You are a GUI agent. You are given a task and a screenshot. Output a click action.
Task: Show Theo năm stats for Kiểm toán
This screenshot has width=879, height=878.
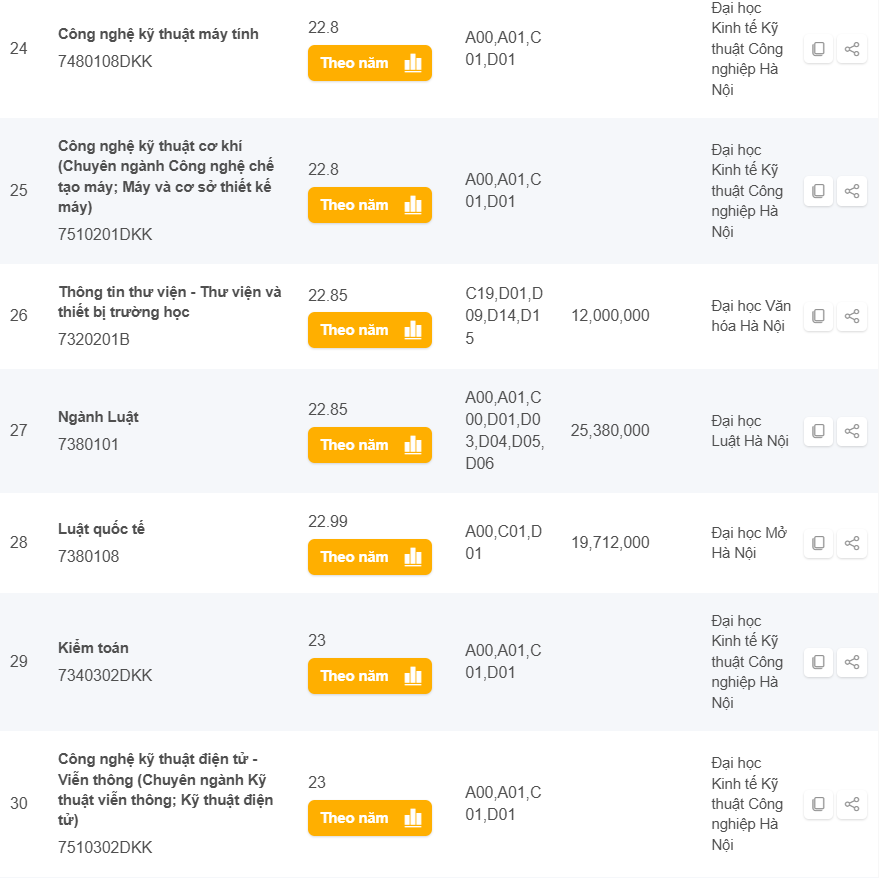pyautogui.click(x=369, y=676)
